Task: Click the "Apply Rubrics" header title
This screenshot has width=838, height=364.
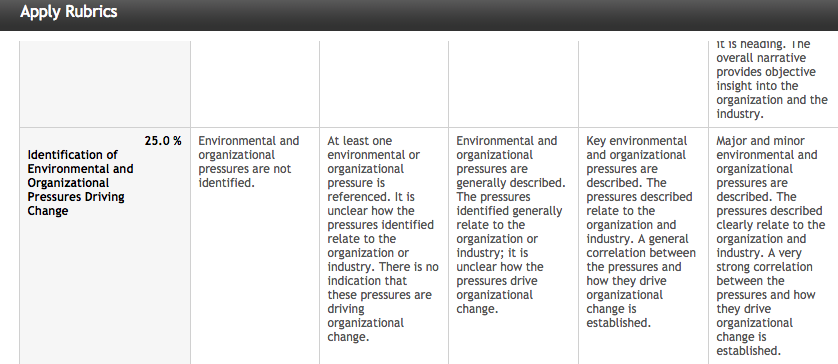Action: 68,12
